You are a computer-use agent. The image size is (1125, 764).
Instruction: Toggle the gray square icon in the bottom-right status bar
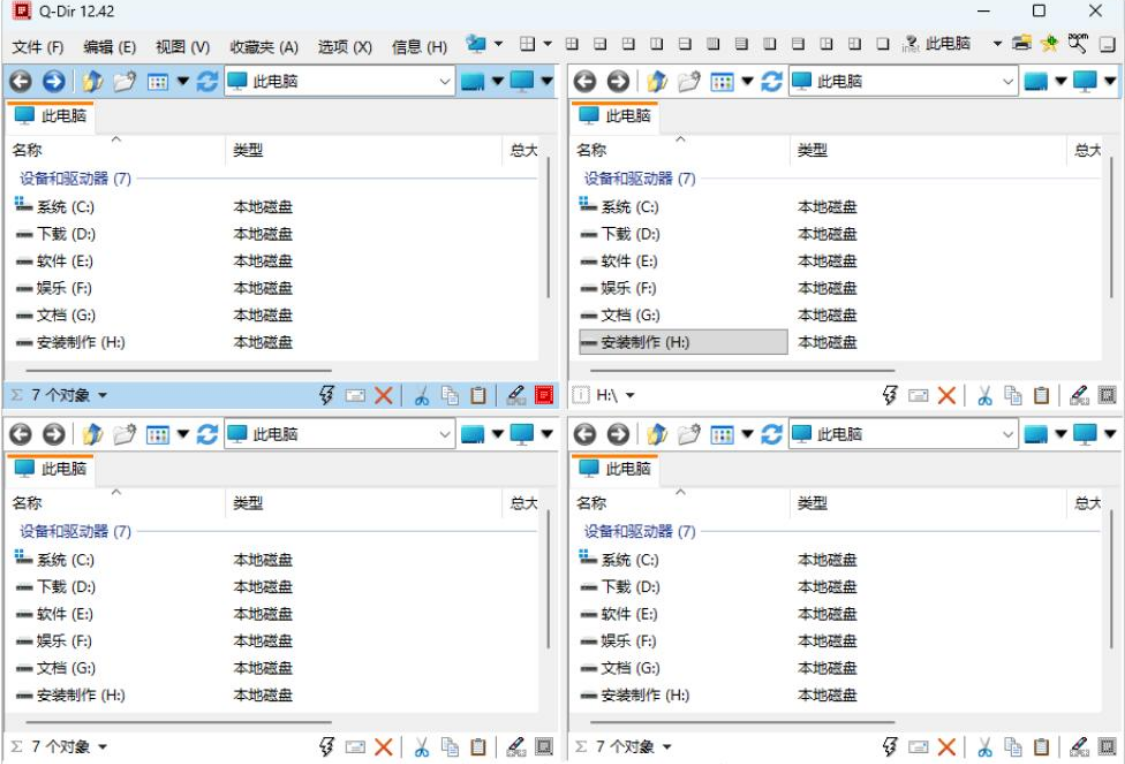tap(1108, 747)
